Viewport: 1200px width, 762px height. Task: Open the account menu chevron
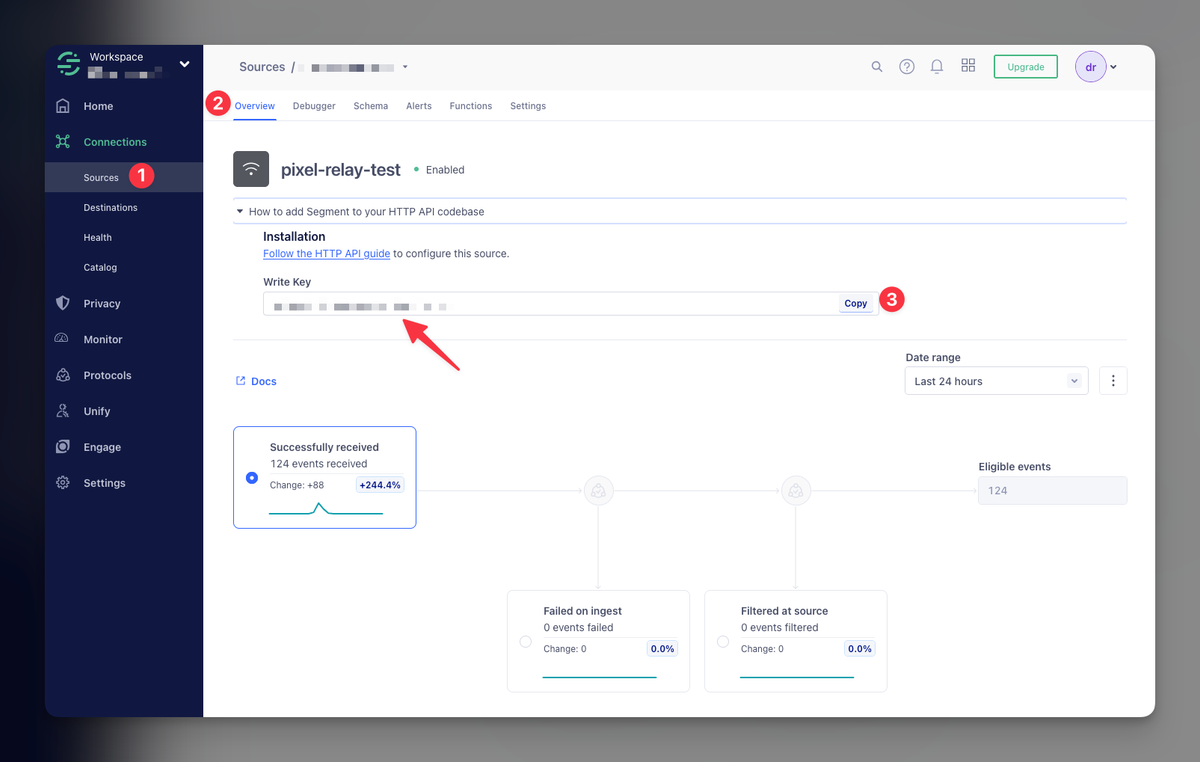coord(1114,68)
